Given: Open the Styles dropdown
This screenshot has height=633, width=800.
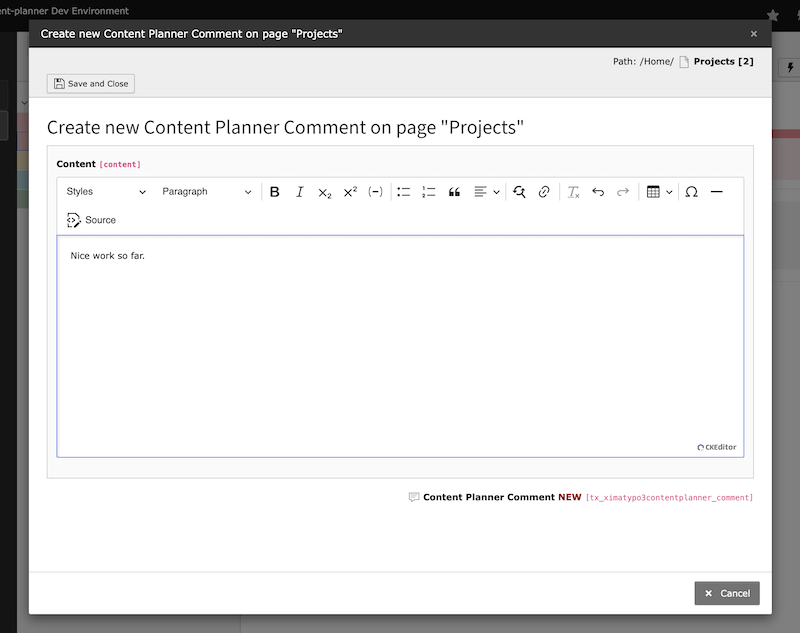Looking at the screenshot, I should pos(105,191).
